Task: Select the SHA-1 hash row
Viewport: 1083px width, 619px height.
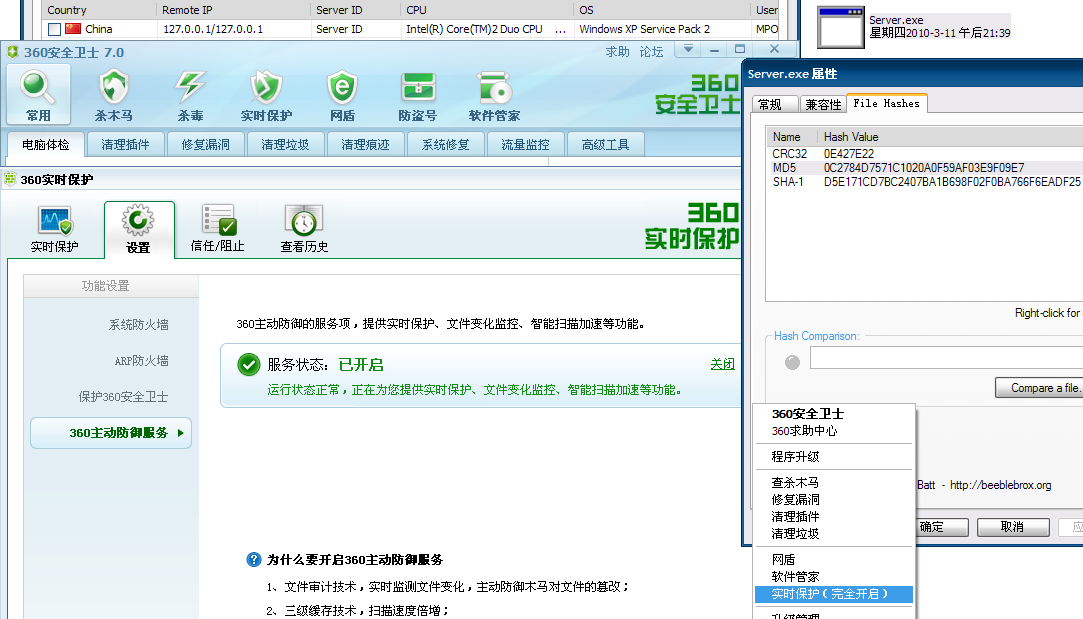Action: coord(926,182)
